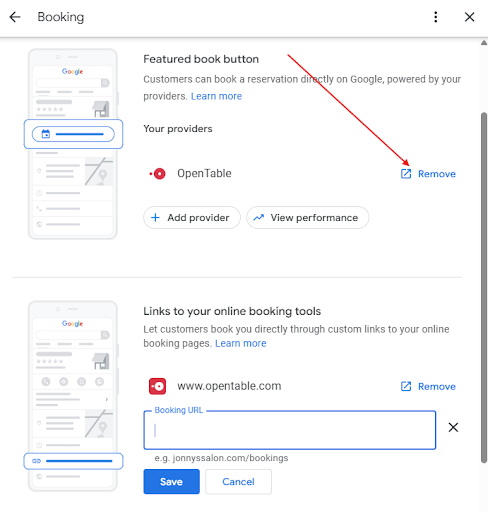Click the www.opentable.com link text
488x512 pixels.
229,386
